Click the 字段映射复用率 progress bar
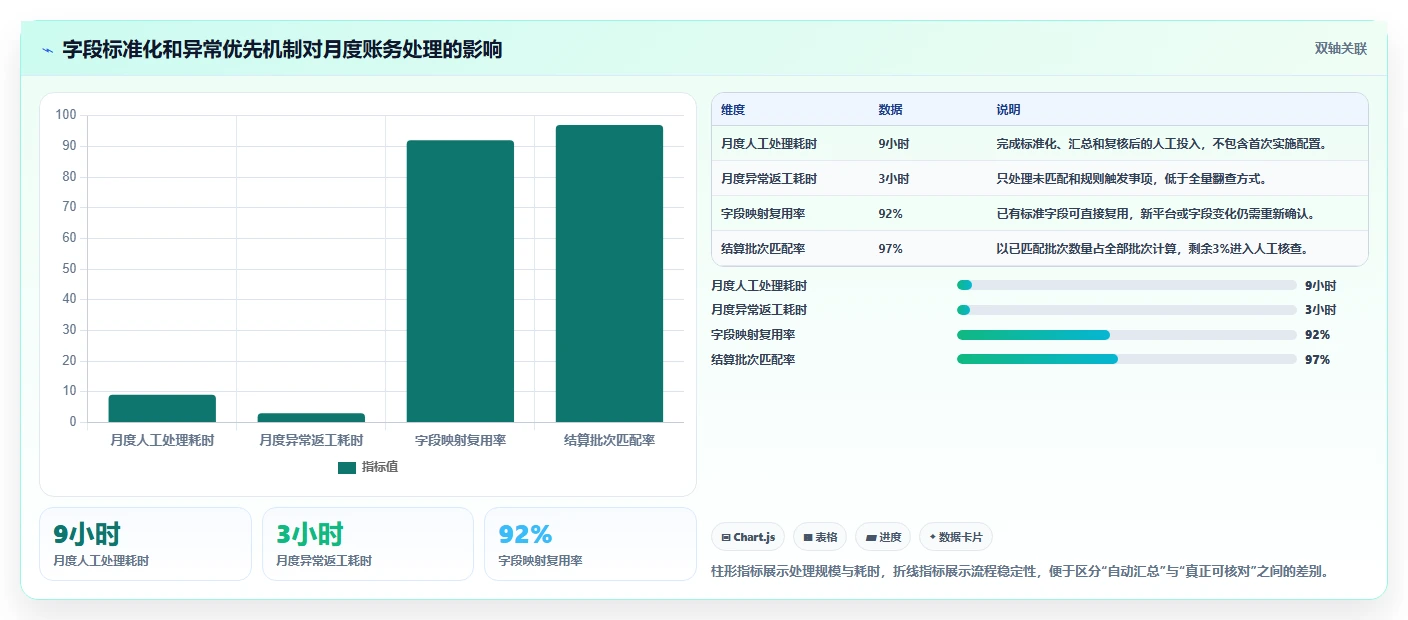Image resolution: width=1408 pixels, height=620 pixels. [x=1127, y=335]
